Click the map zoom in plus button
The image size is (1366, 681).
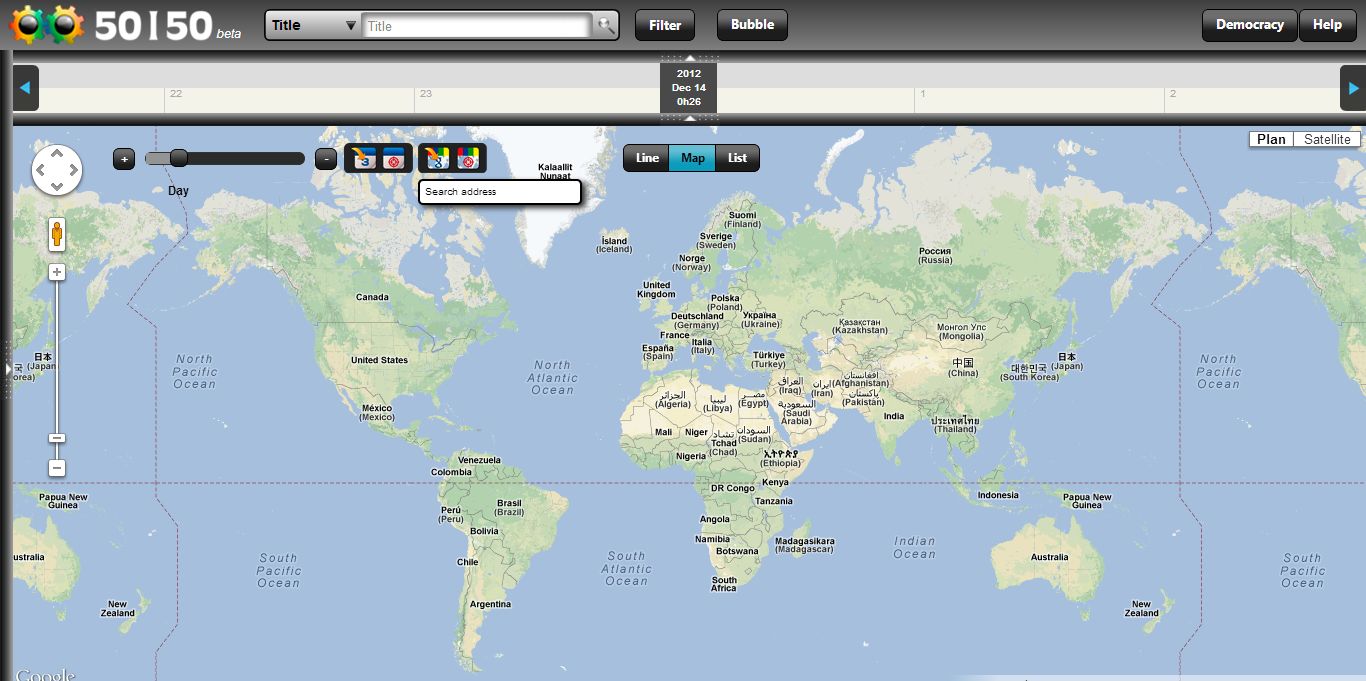tap(57, 272)
